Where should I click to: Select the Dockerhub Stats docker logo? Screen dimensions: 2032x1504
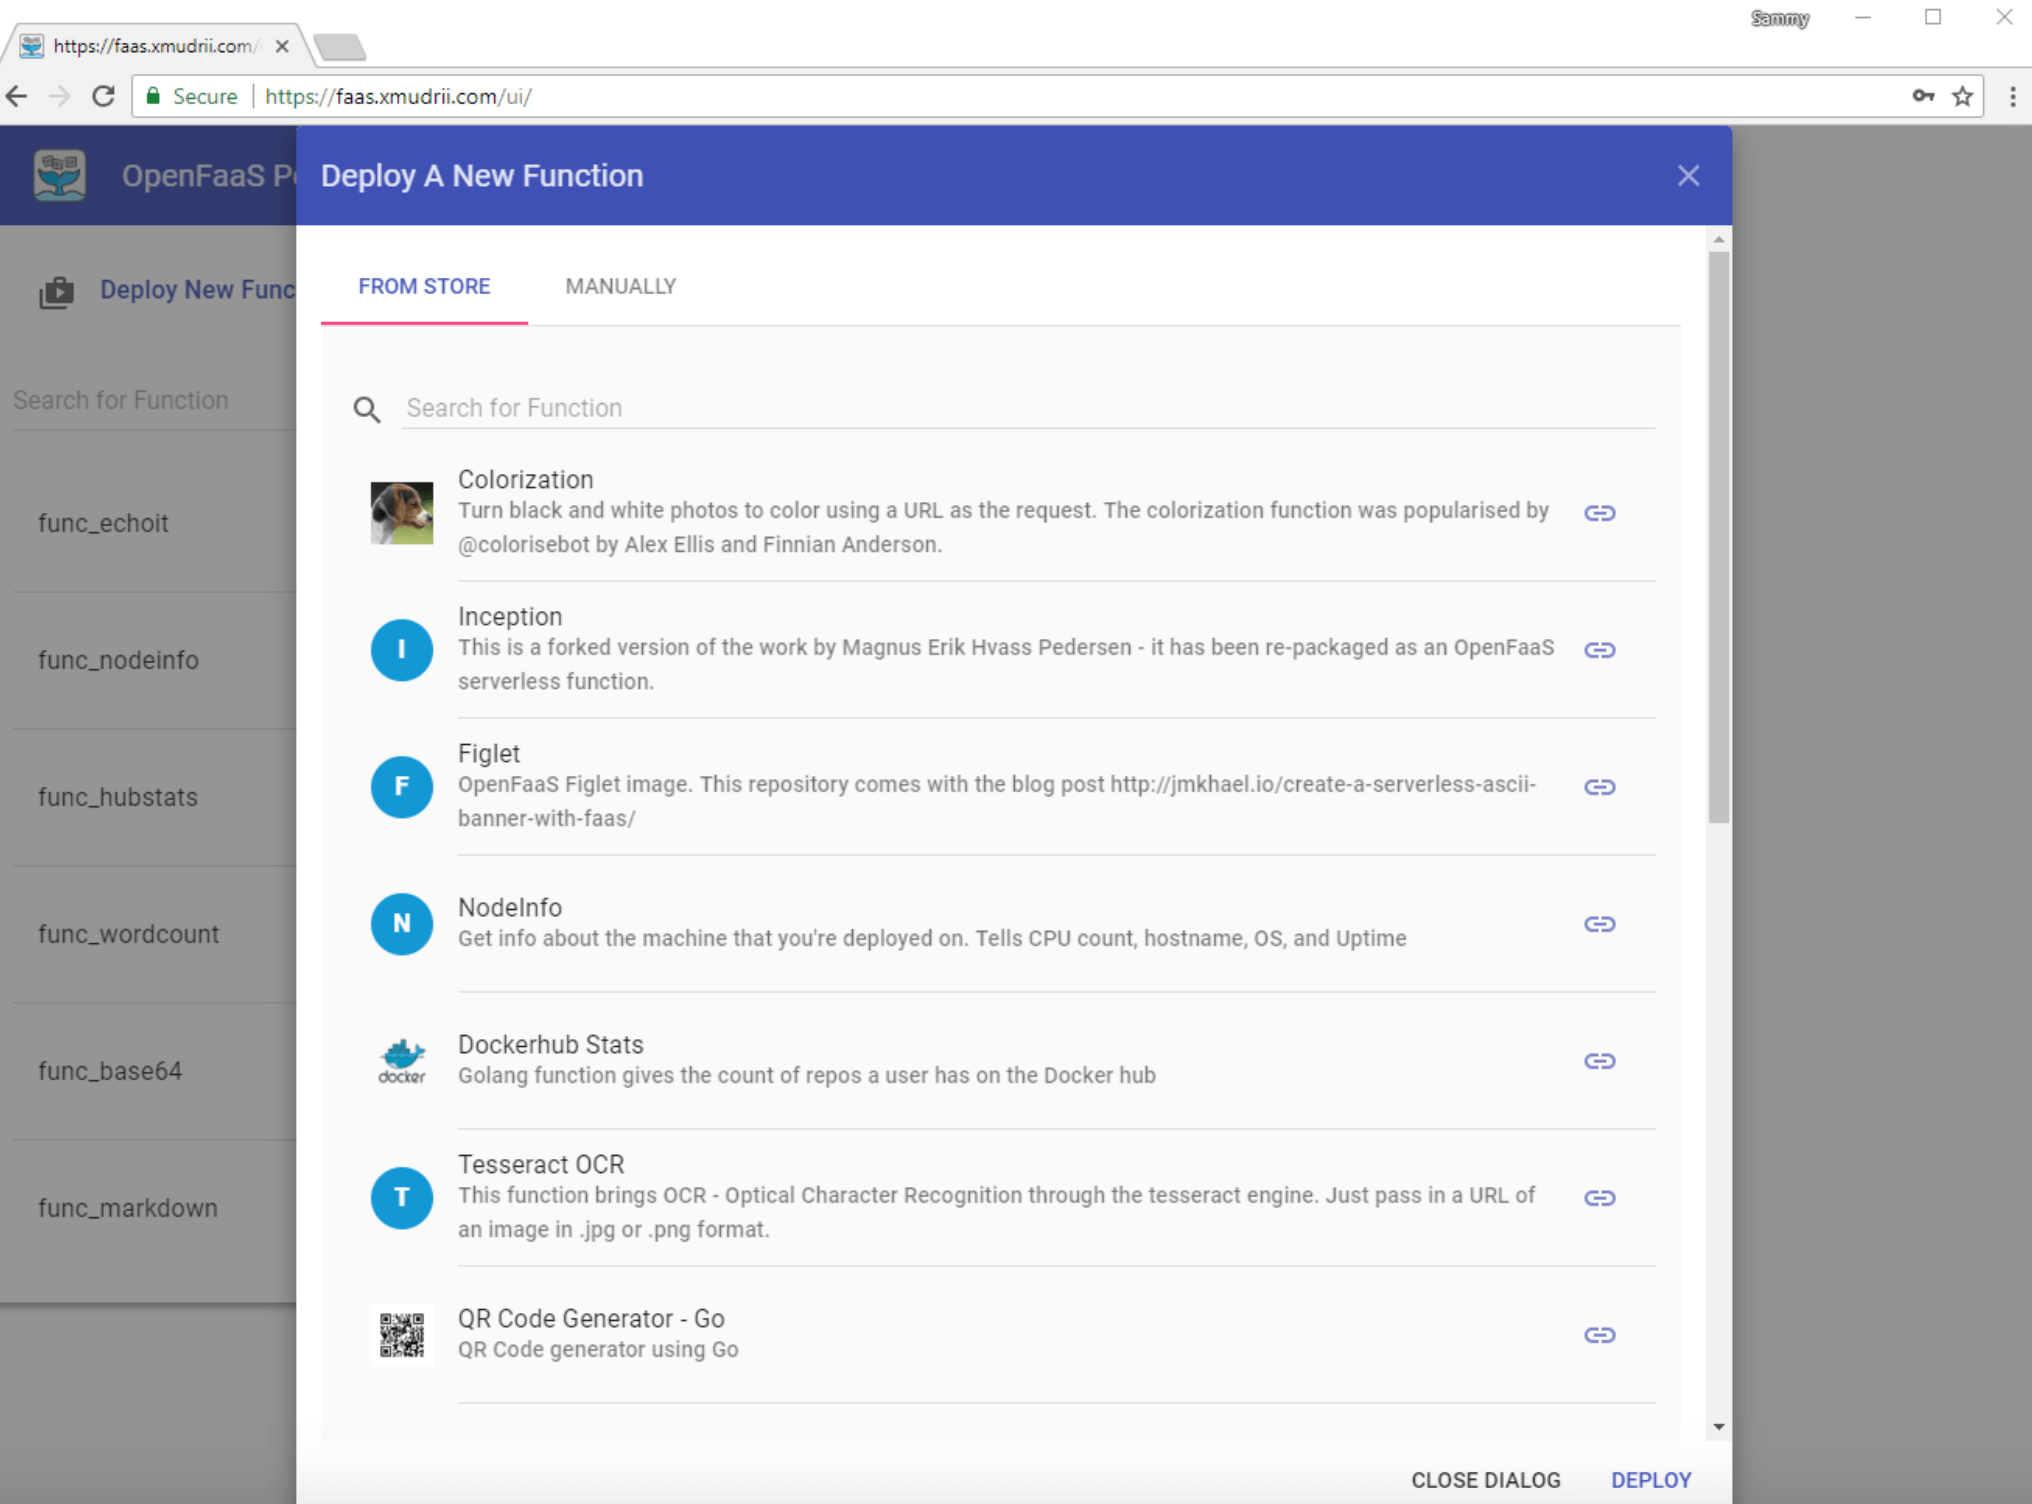click(x=402, y=1061)
